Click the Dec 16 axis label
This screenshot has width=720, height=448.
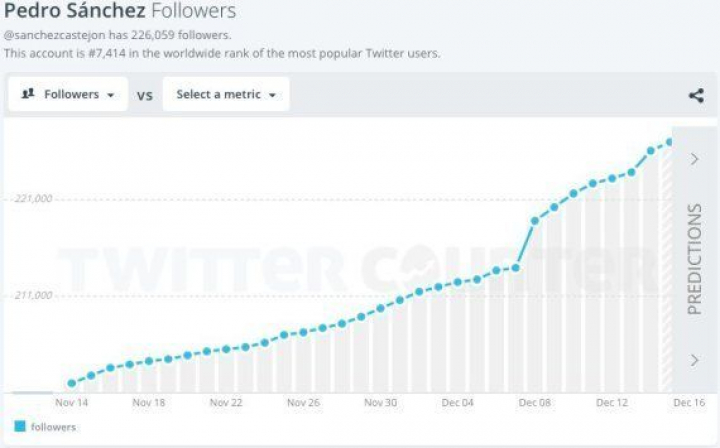688,403
